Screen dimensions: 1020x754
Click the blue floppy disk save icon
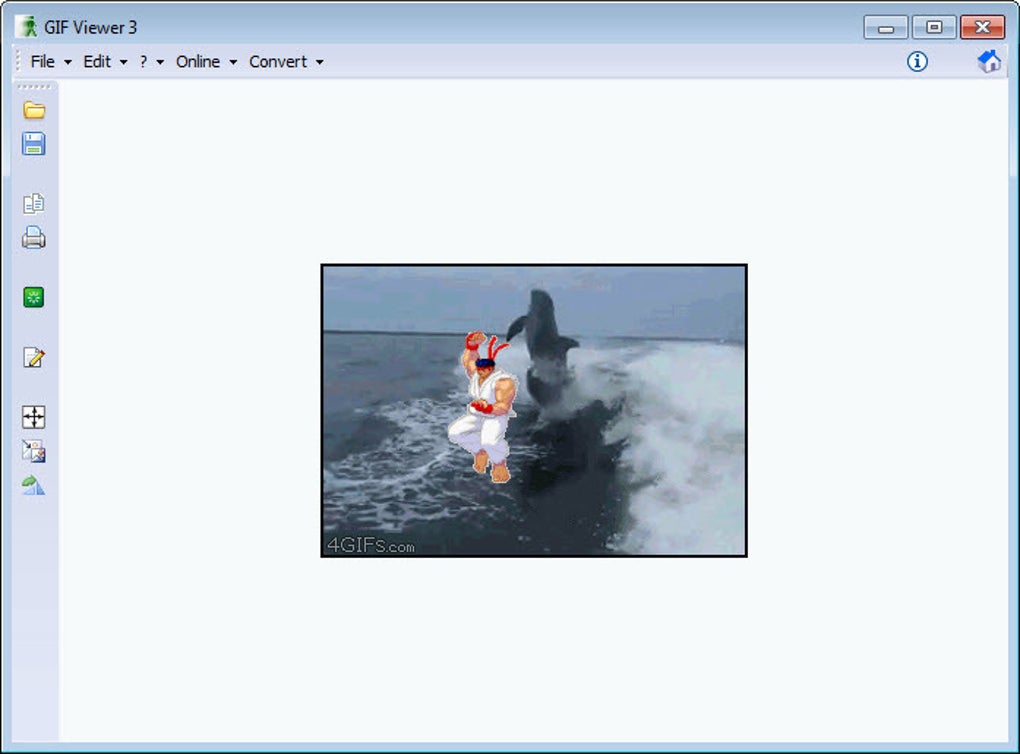click(34, 144)
